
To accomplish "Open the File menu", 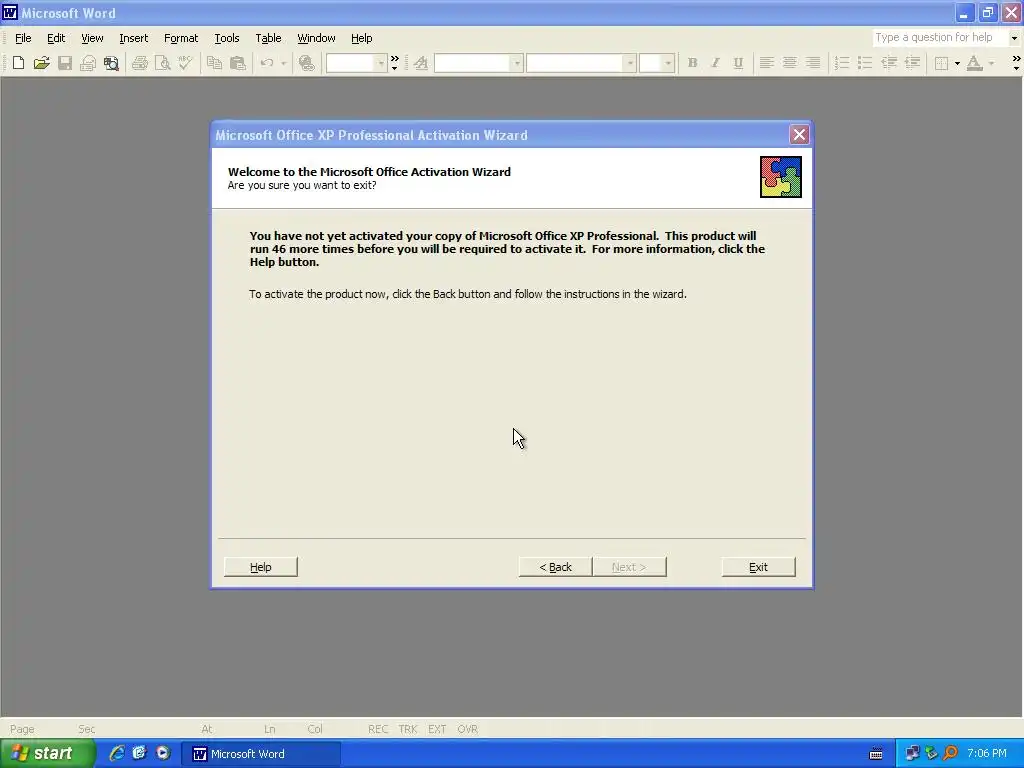I will click(x=23, y=38).
